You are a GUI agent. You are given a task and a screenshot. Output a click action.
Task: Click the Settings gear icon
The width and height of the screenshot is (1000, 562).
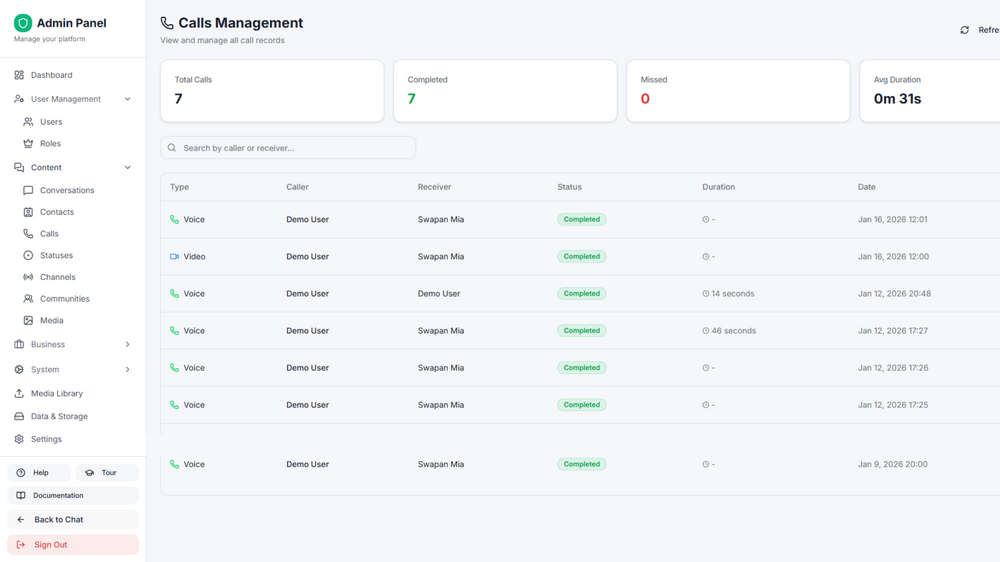pos(19,439)
